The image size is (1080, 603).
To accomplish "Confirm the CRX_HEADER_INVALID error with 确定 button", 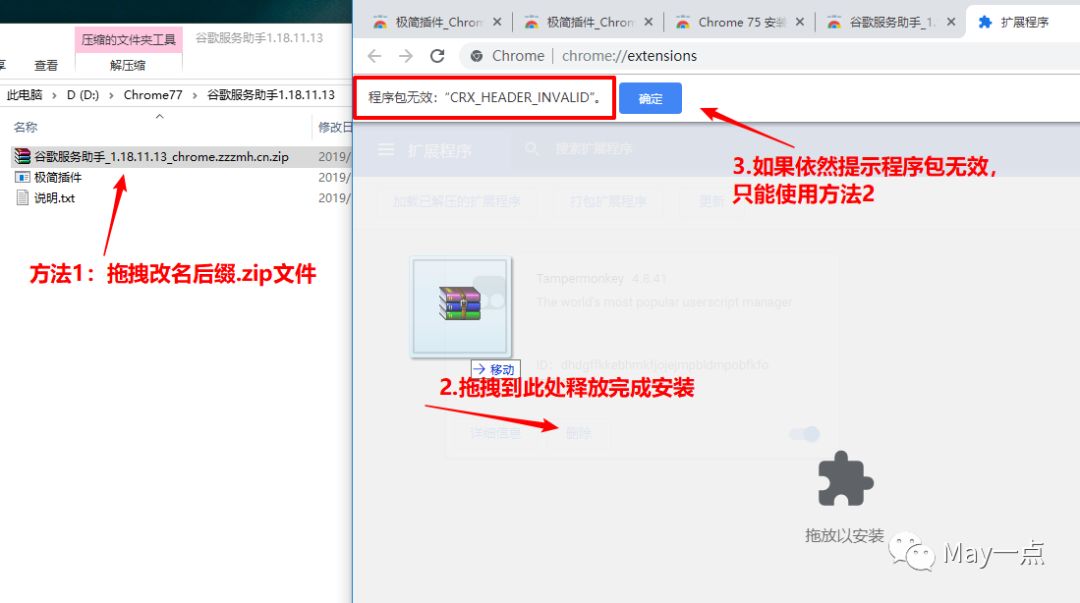I will [650, 99].
